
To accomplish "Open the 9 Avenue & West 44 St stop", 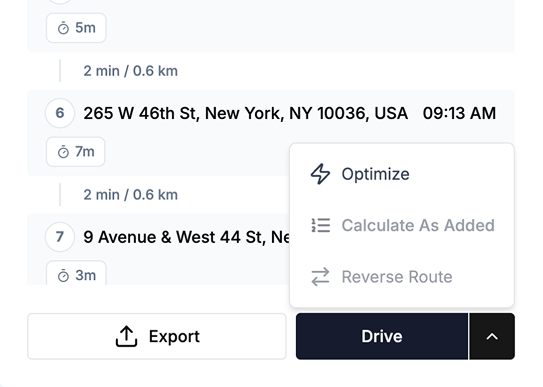I will click(186, 237).
